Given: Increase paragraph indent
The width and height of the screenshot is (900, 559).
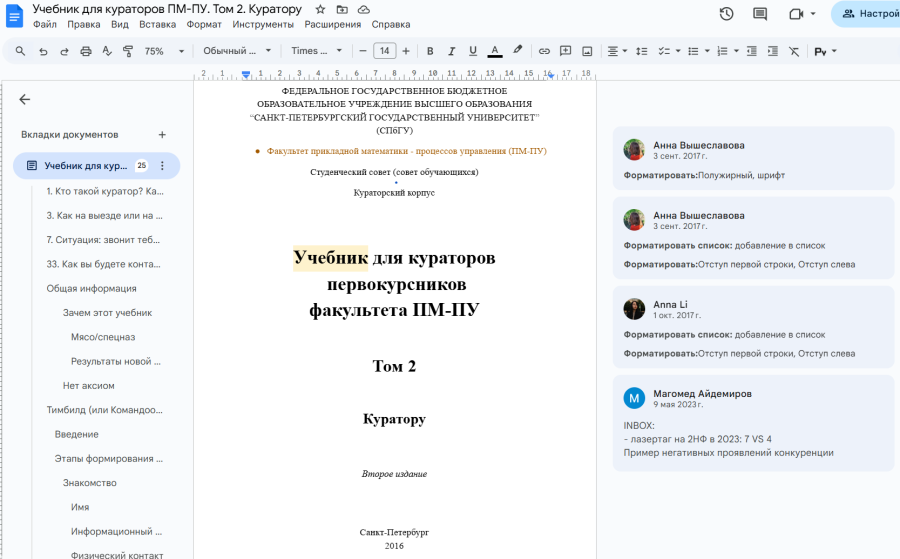Looking at the screenshot, I should [773, 51].
